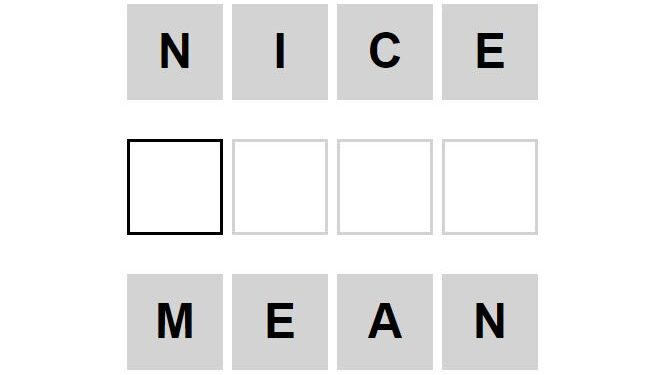The width and height of the screenshot is (658, 375).
Task: Select the last letter E of NICE
Action: click(490, 52)
